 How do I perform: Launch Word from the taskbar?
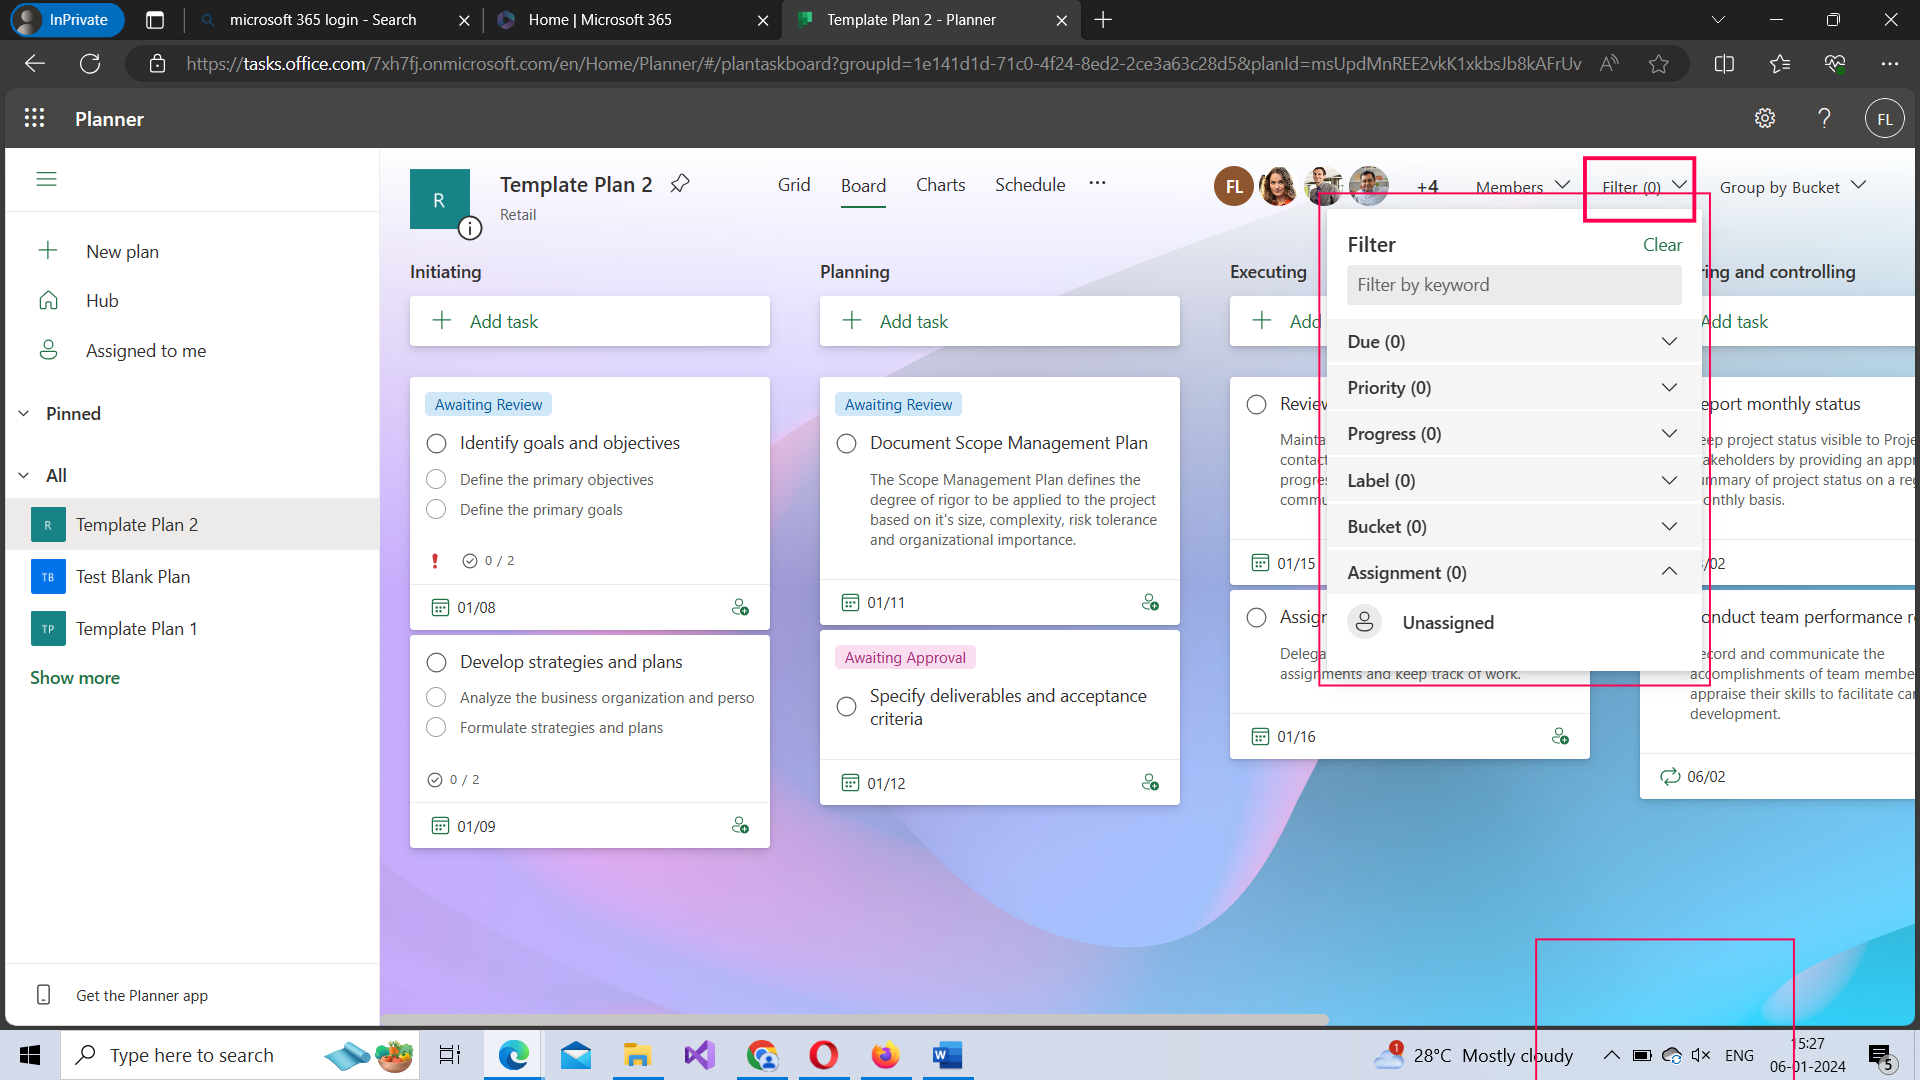click(x=947, y=1055)
